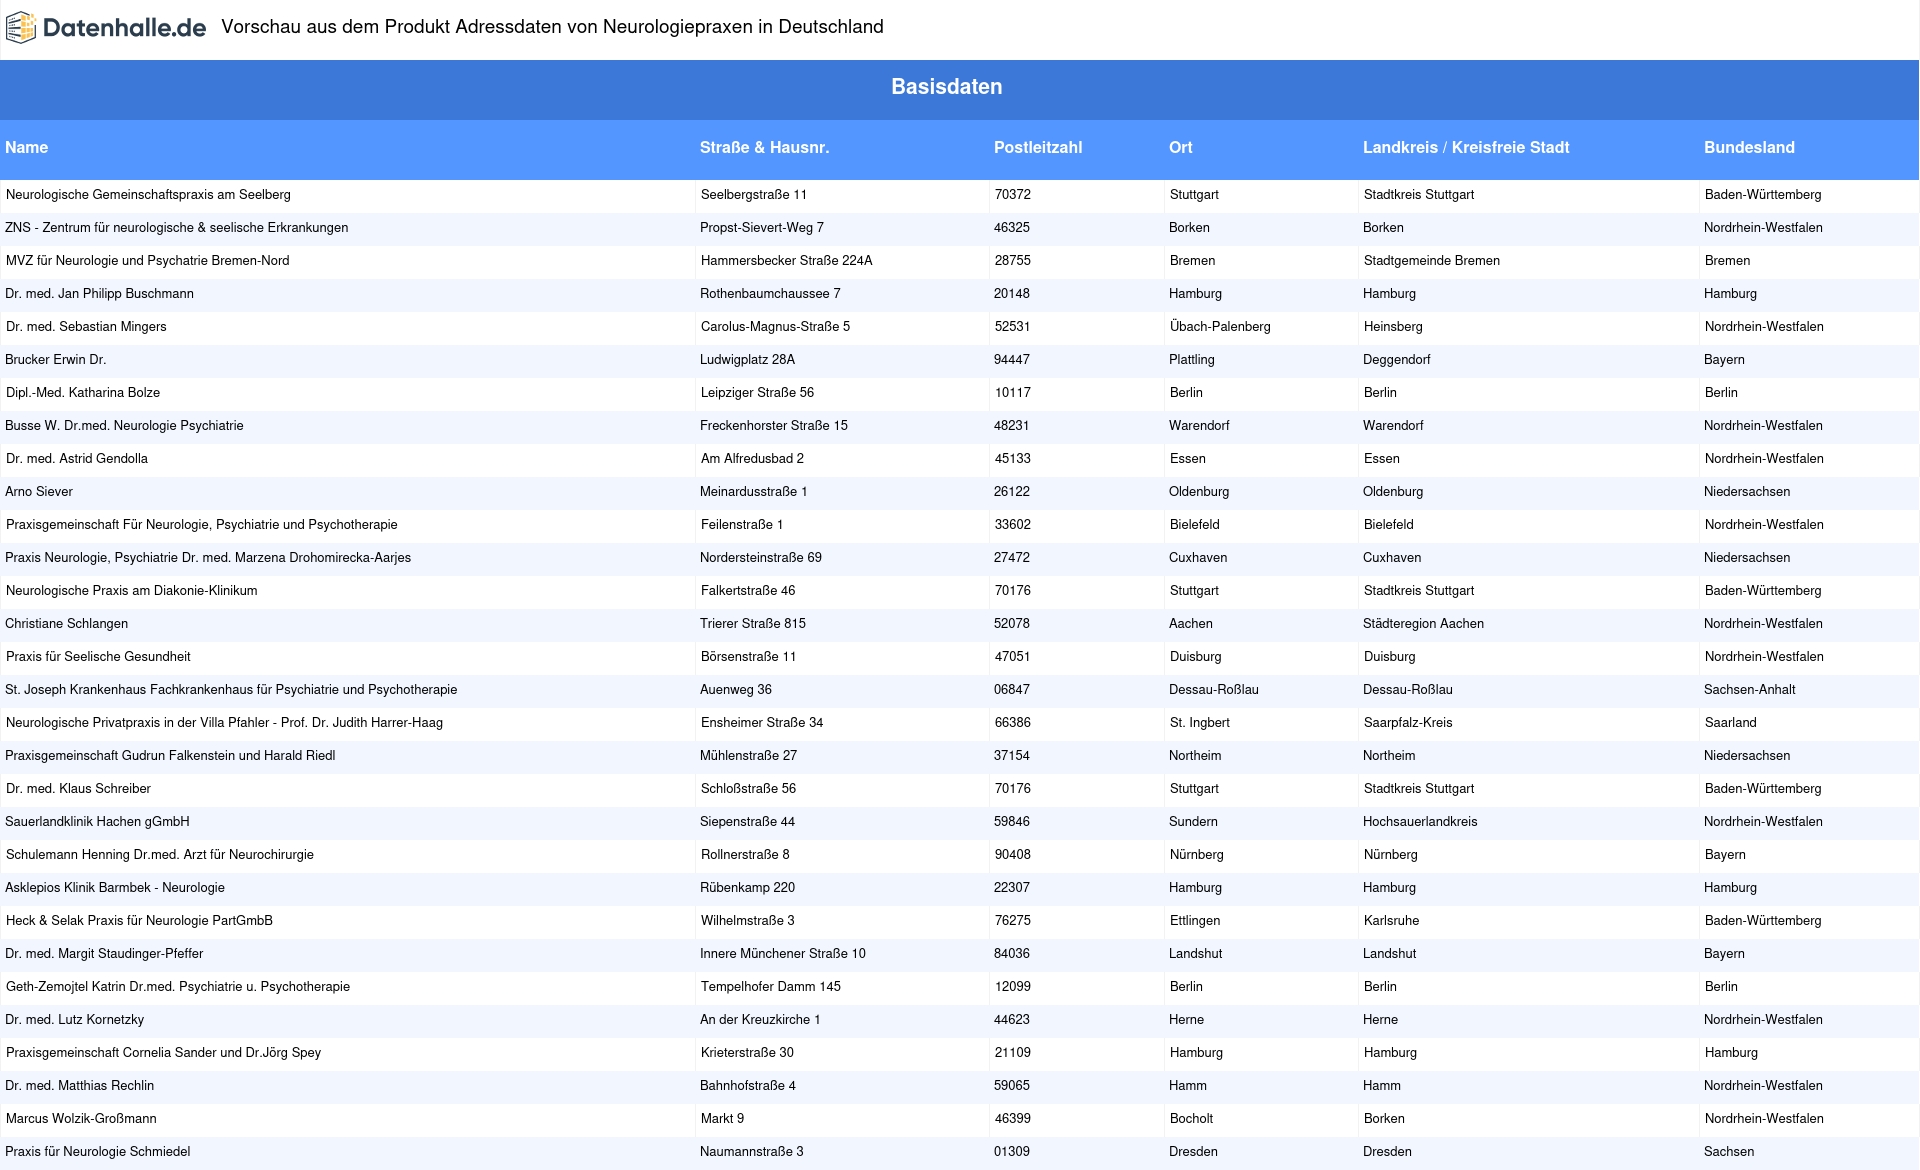Click the Bundesland column header

click(x=1749, y=147)
